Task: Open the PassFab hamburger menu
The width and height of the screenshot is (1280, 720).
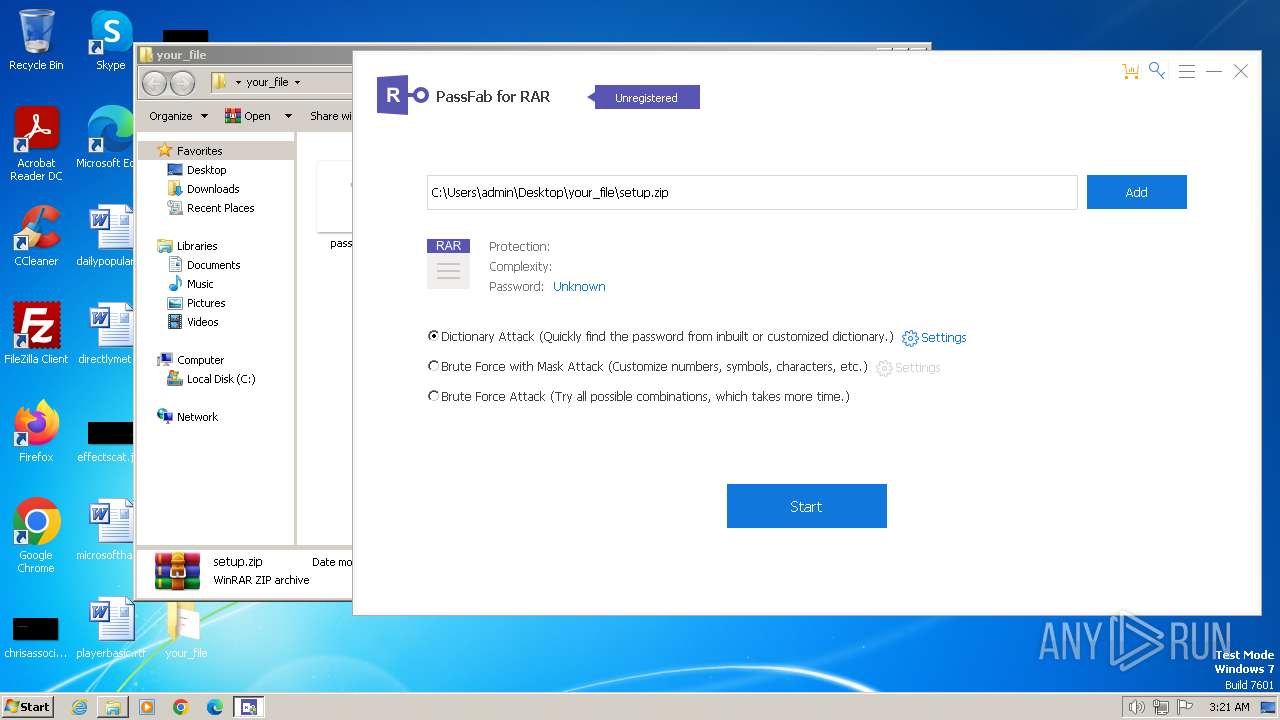Action: 1186,71
